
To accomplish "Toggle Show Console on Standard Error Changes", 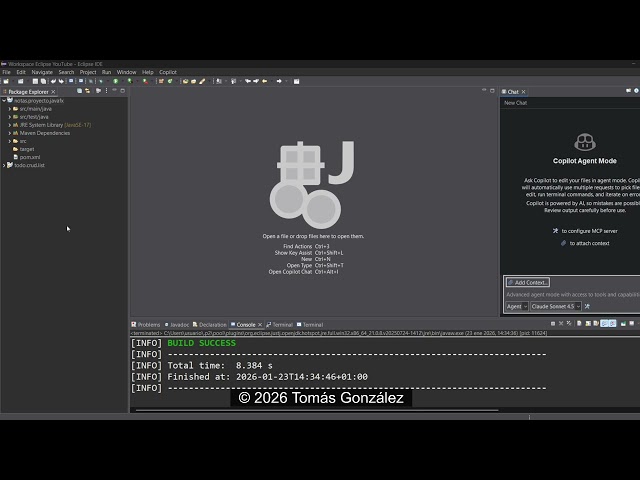I will [612, 323].
